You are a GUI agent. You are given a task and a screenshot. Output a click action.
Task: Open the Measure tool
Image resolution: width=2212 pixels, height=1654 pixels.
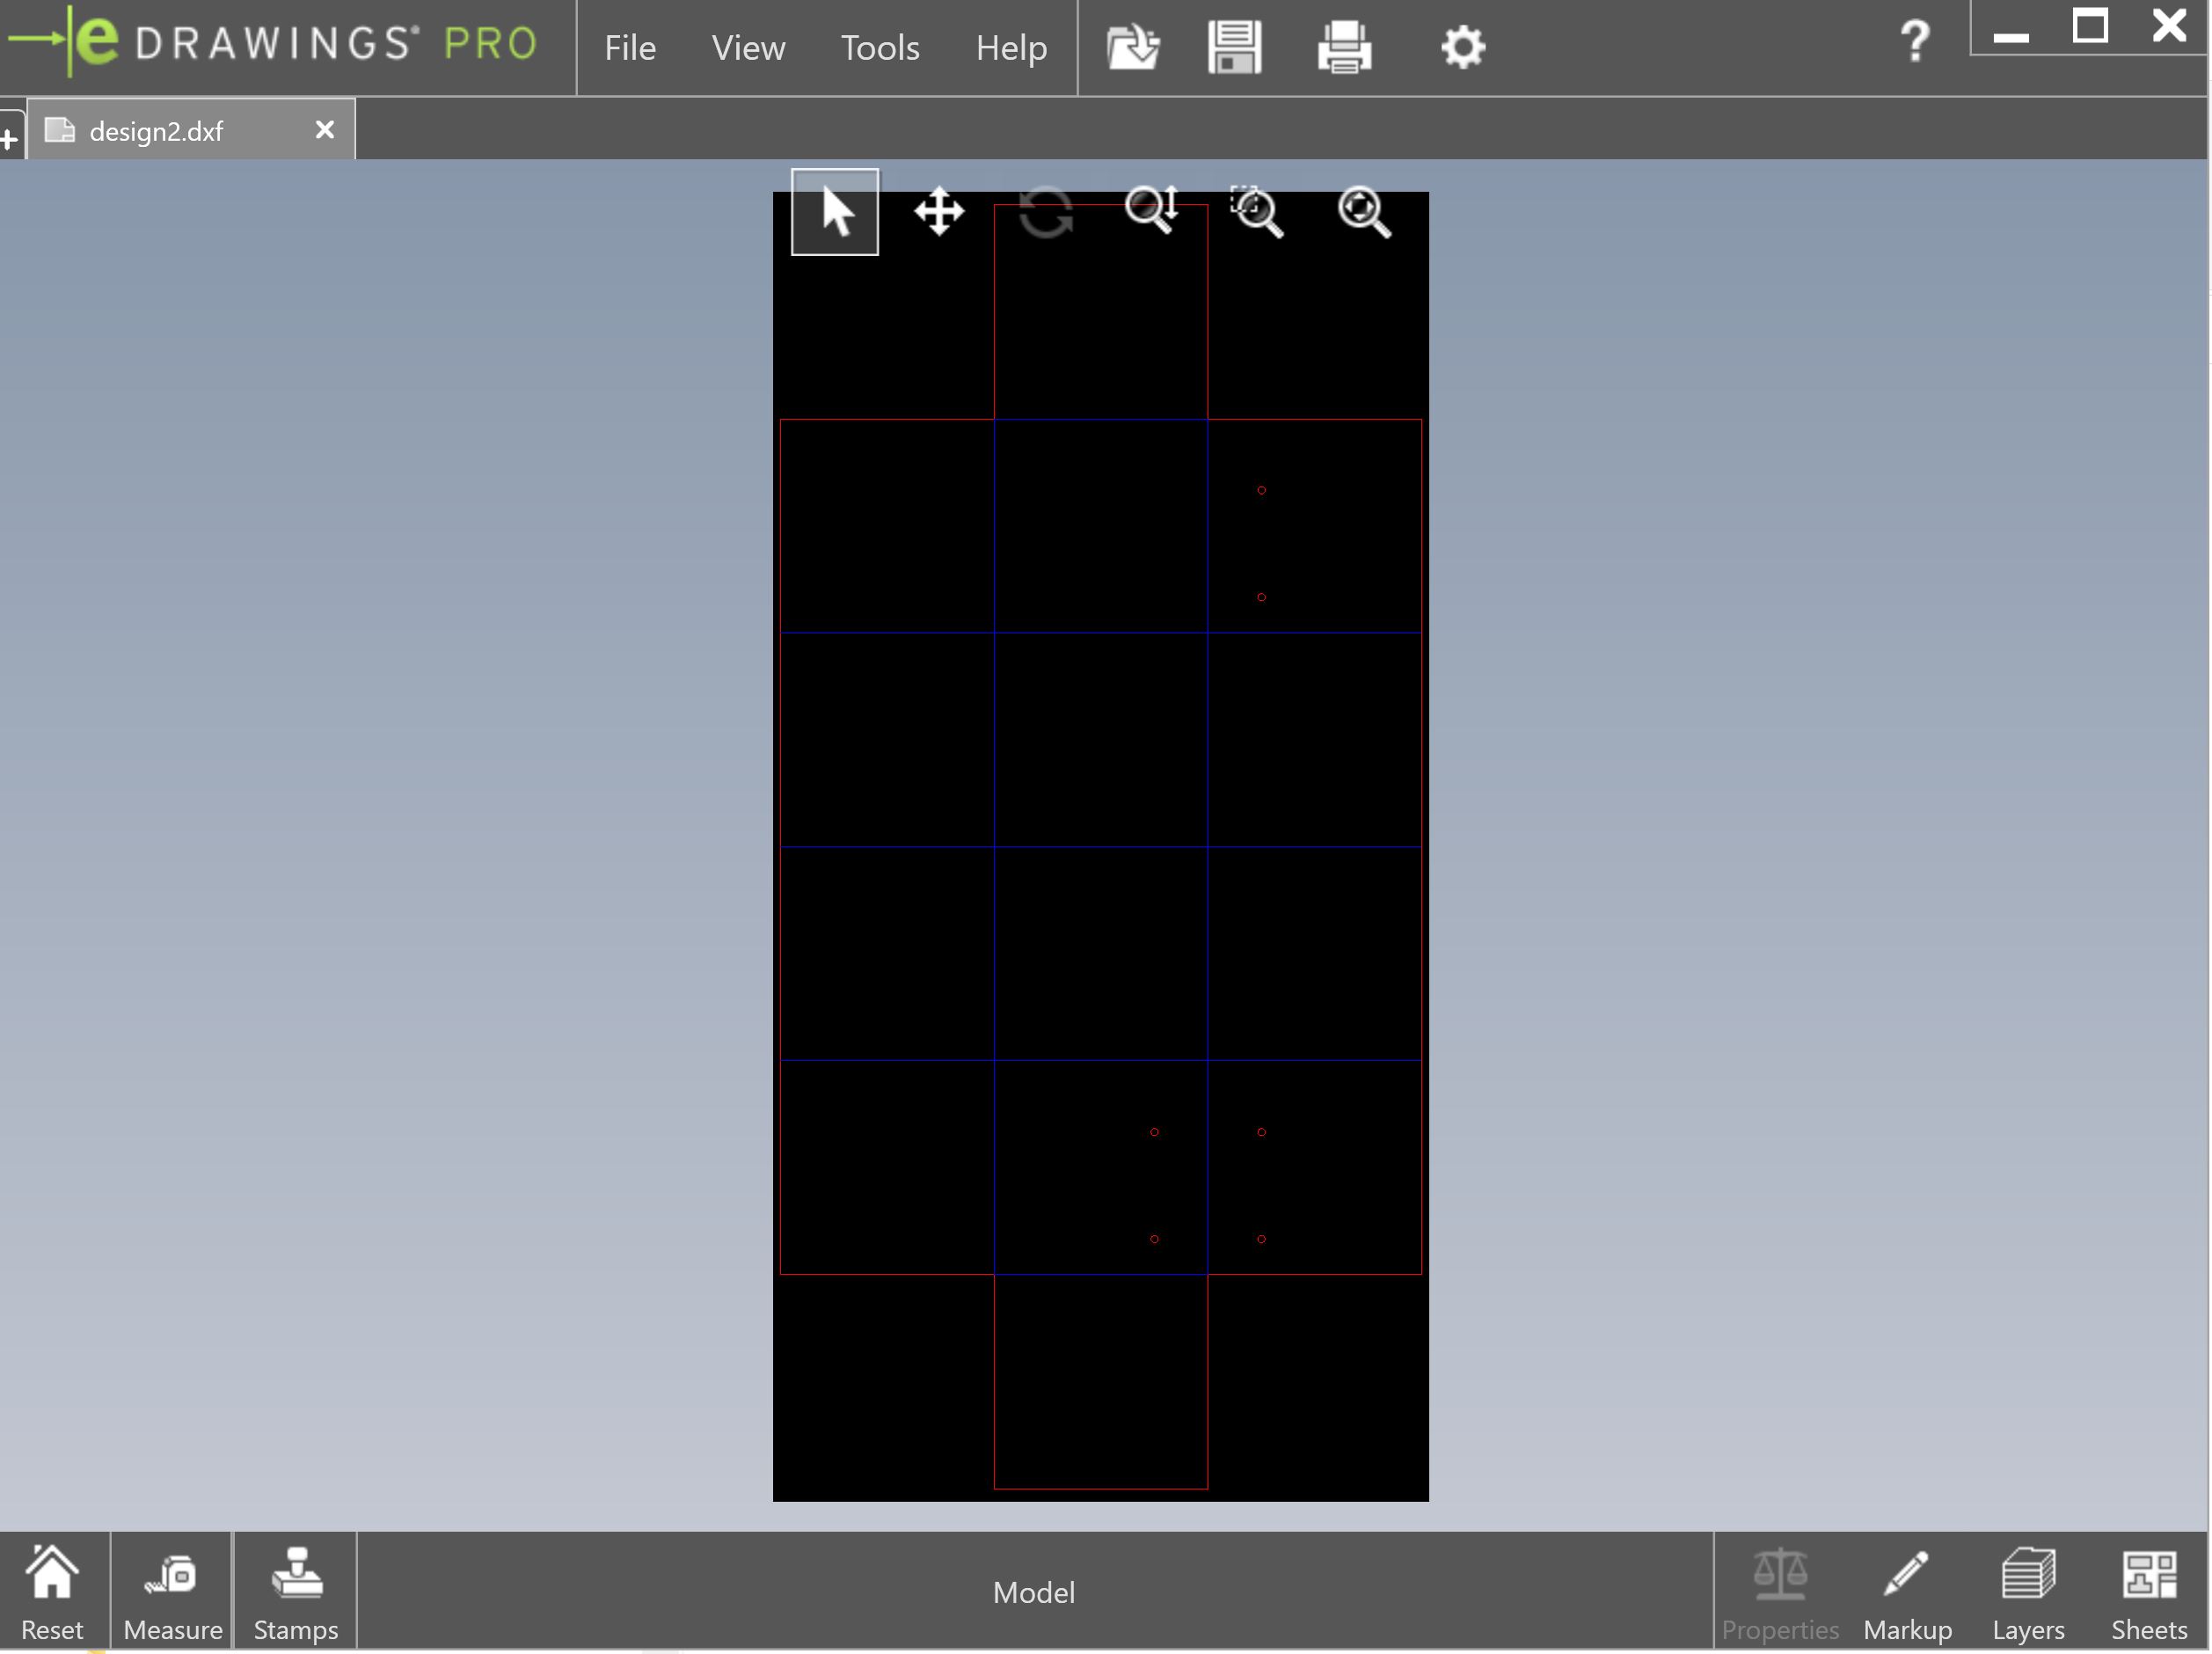click(x=172, y=1592)
